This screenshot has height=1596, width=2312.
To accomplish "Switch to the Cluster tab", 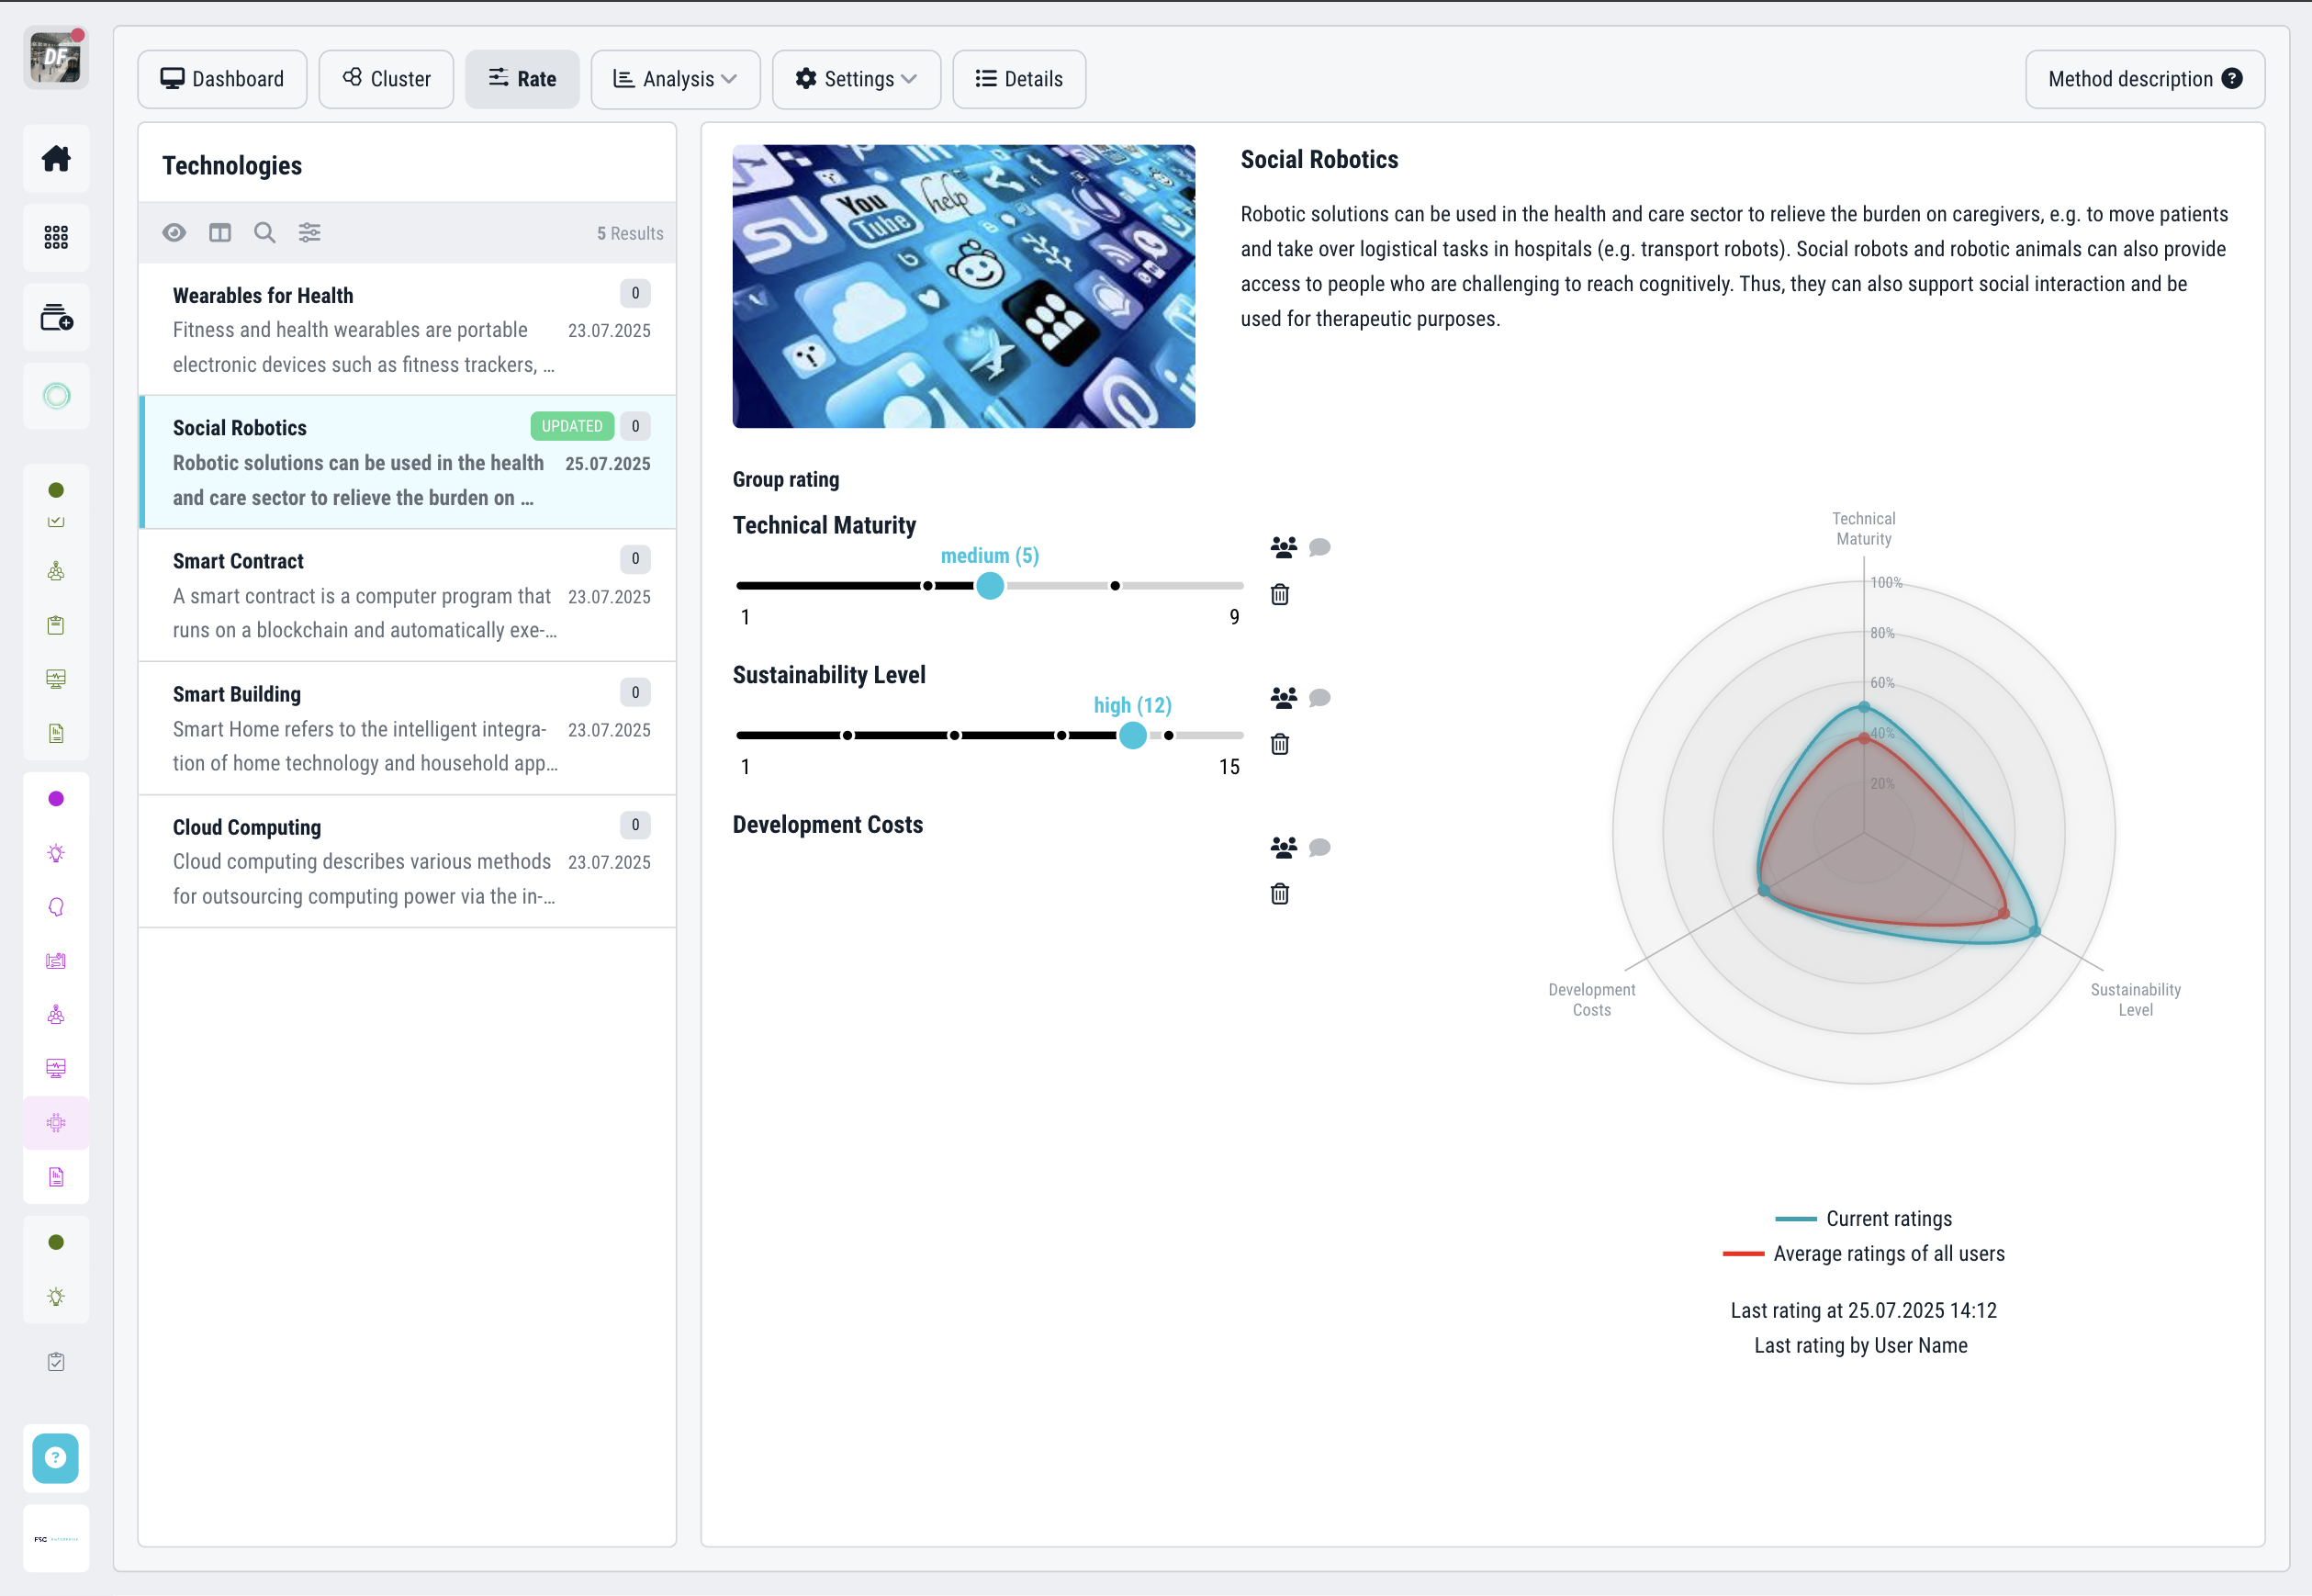I will point(386,79).
